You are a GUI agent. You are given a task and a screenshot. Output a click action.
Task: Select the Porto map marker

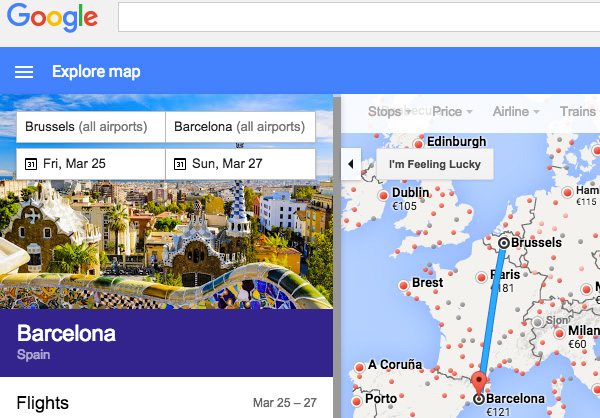[x=357, y=402]
